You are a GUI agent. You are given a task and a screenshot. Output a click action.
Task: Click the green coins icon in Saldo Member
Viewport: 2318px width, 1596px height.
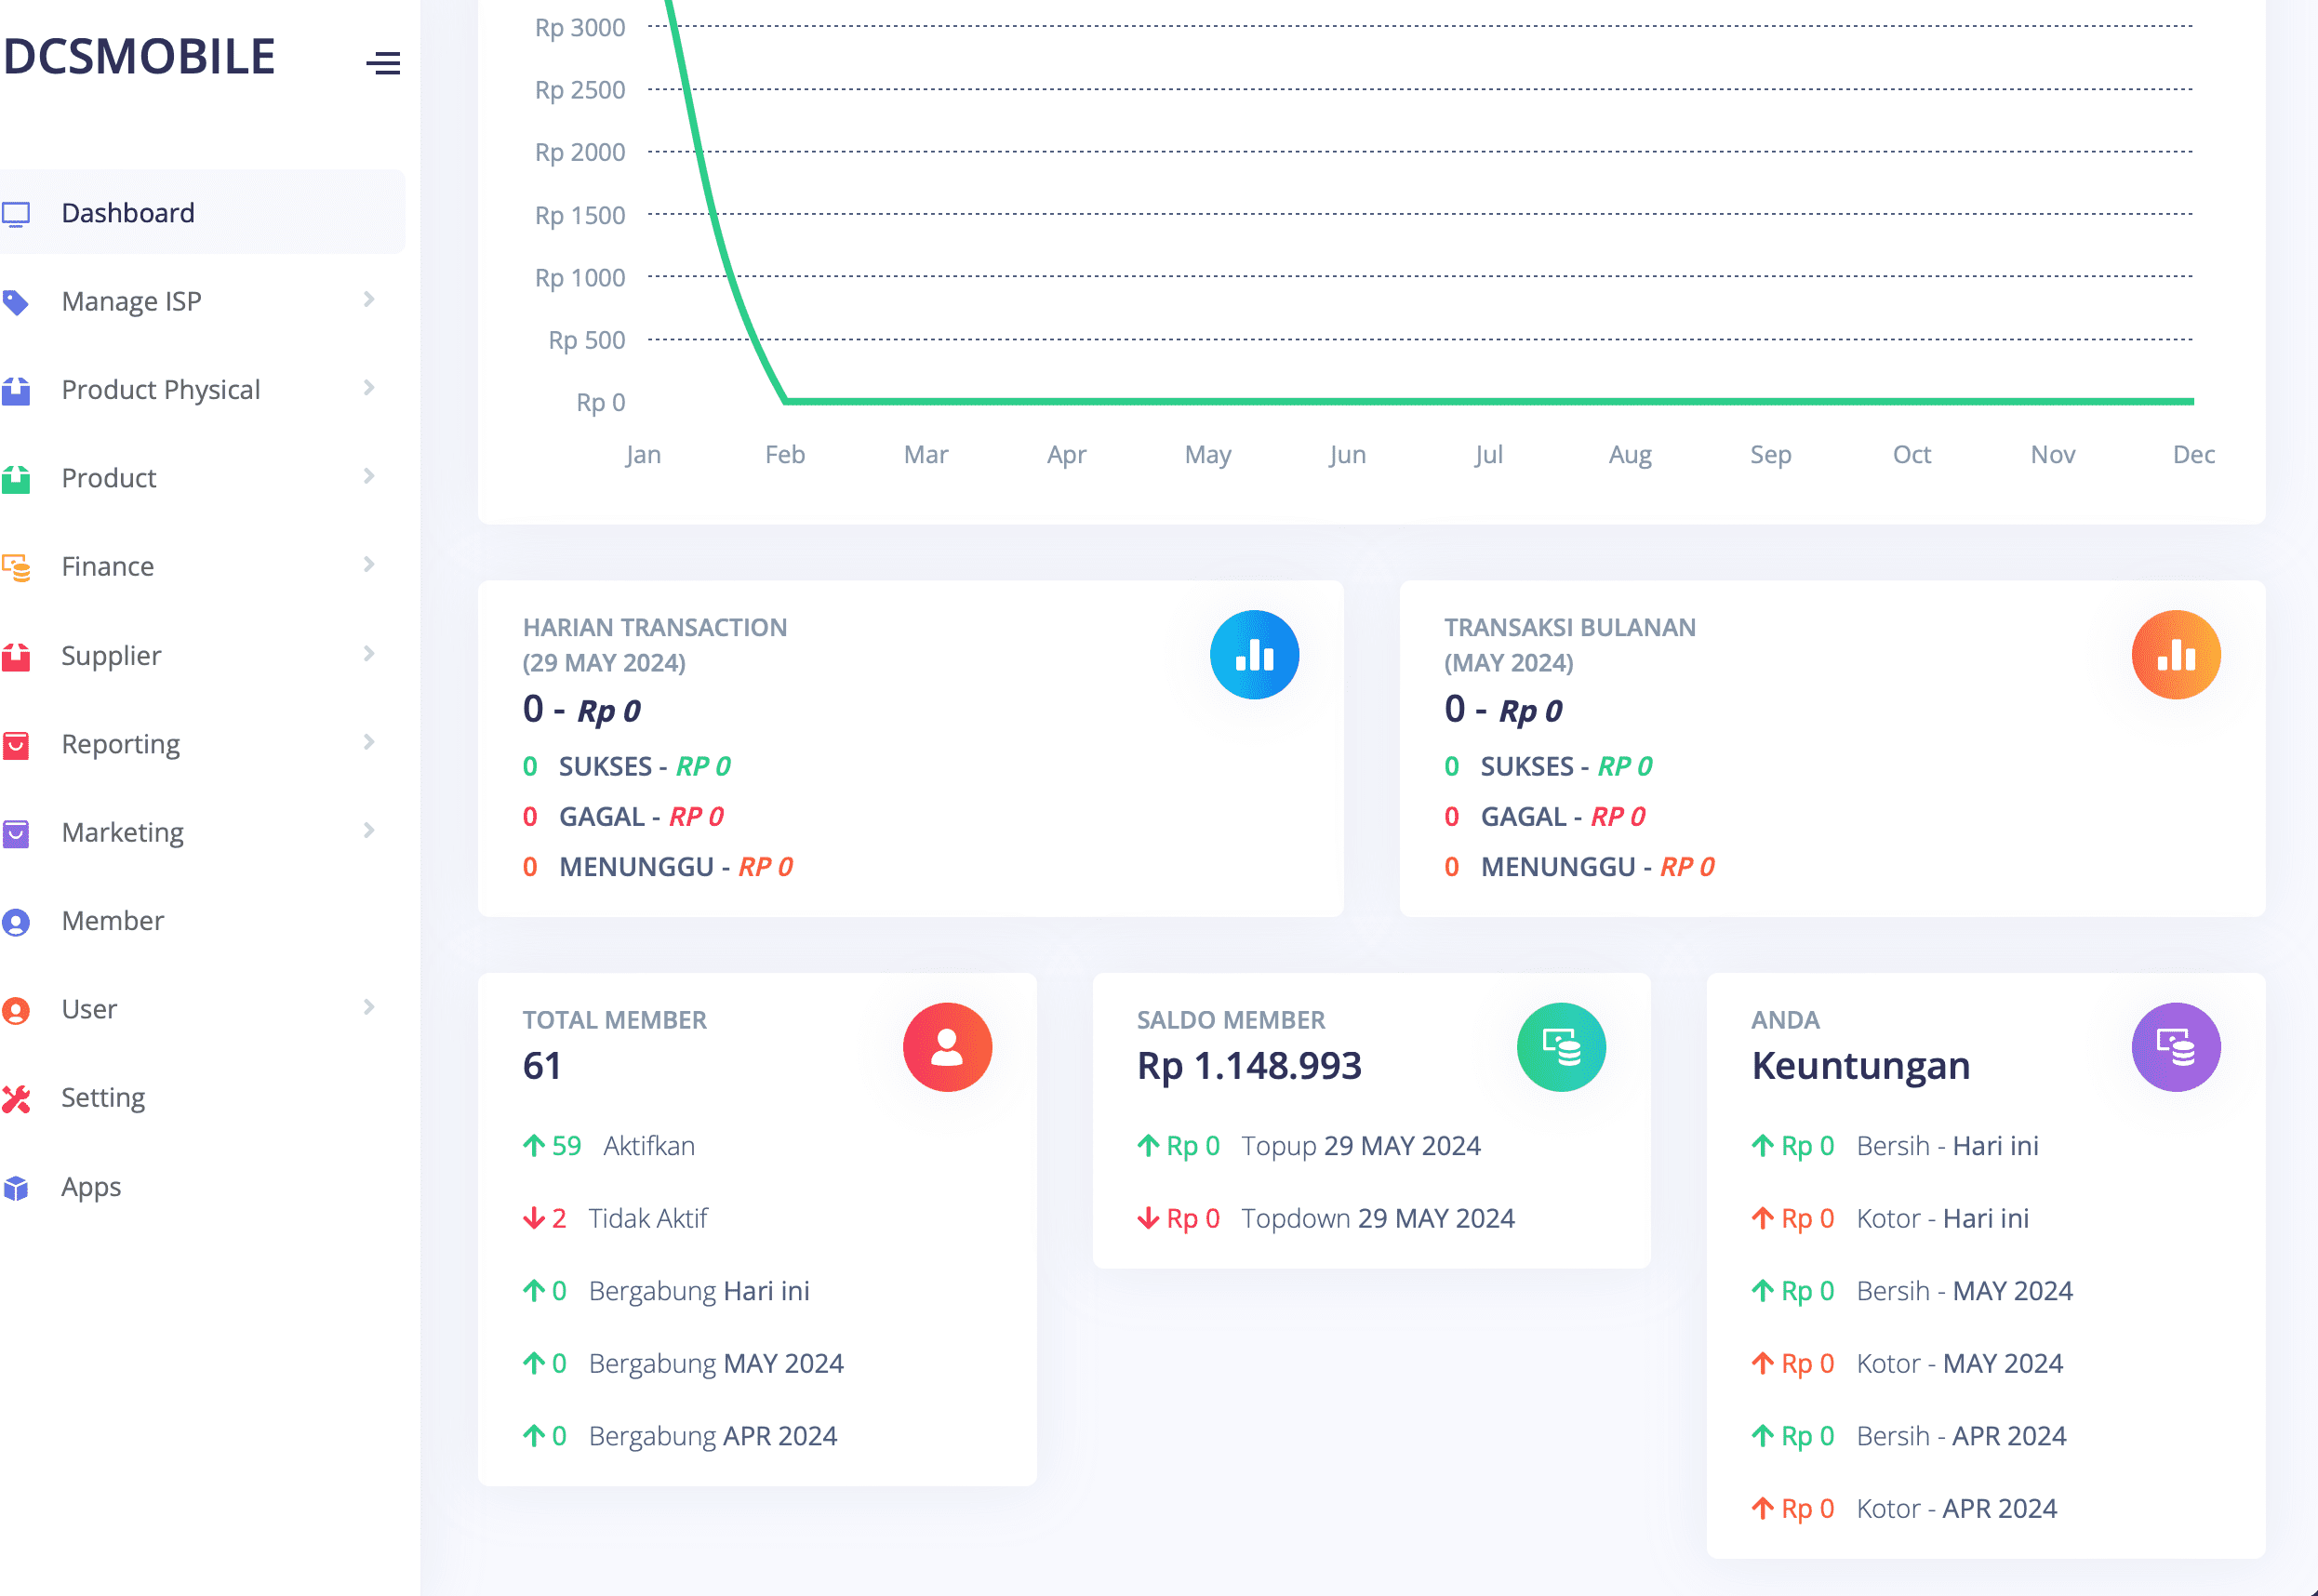click(x=1560, y=1047)
